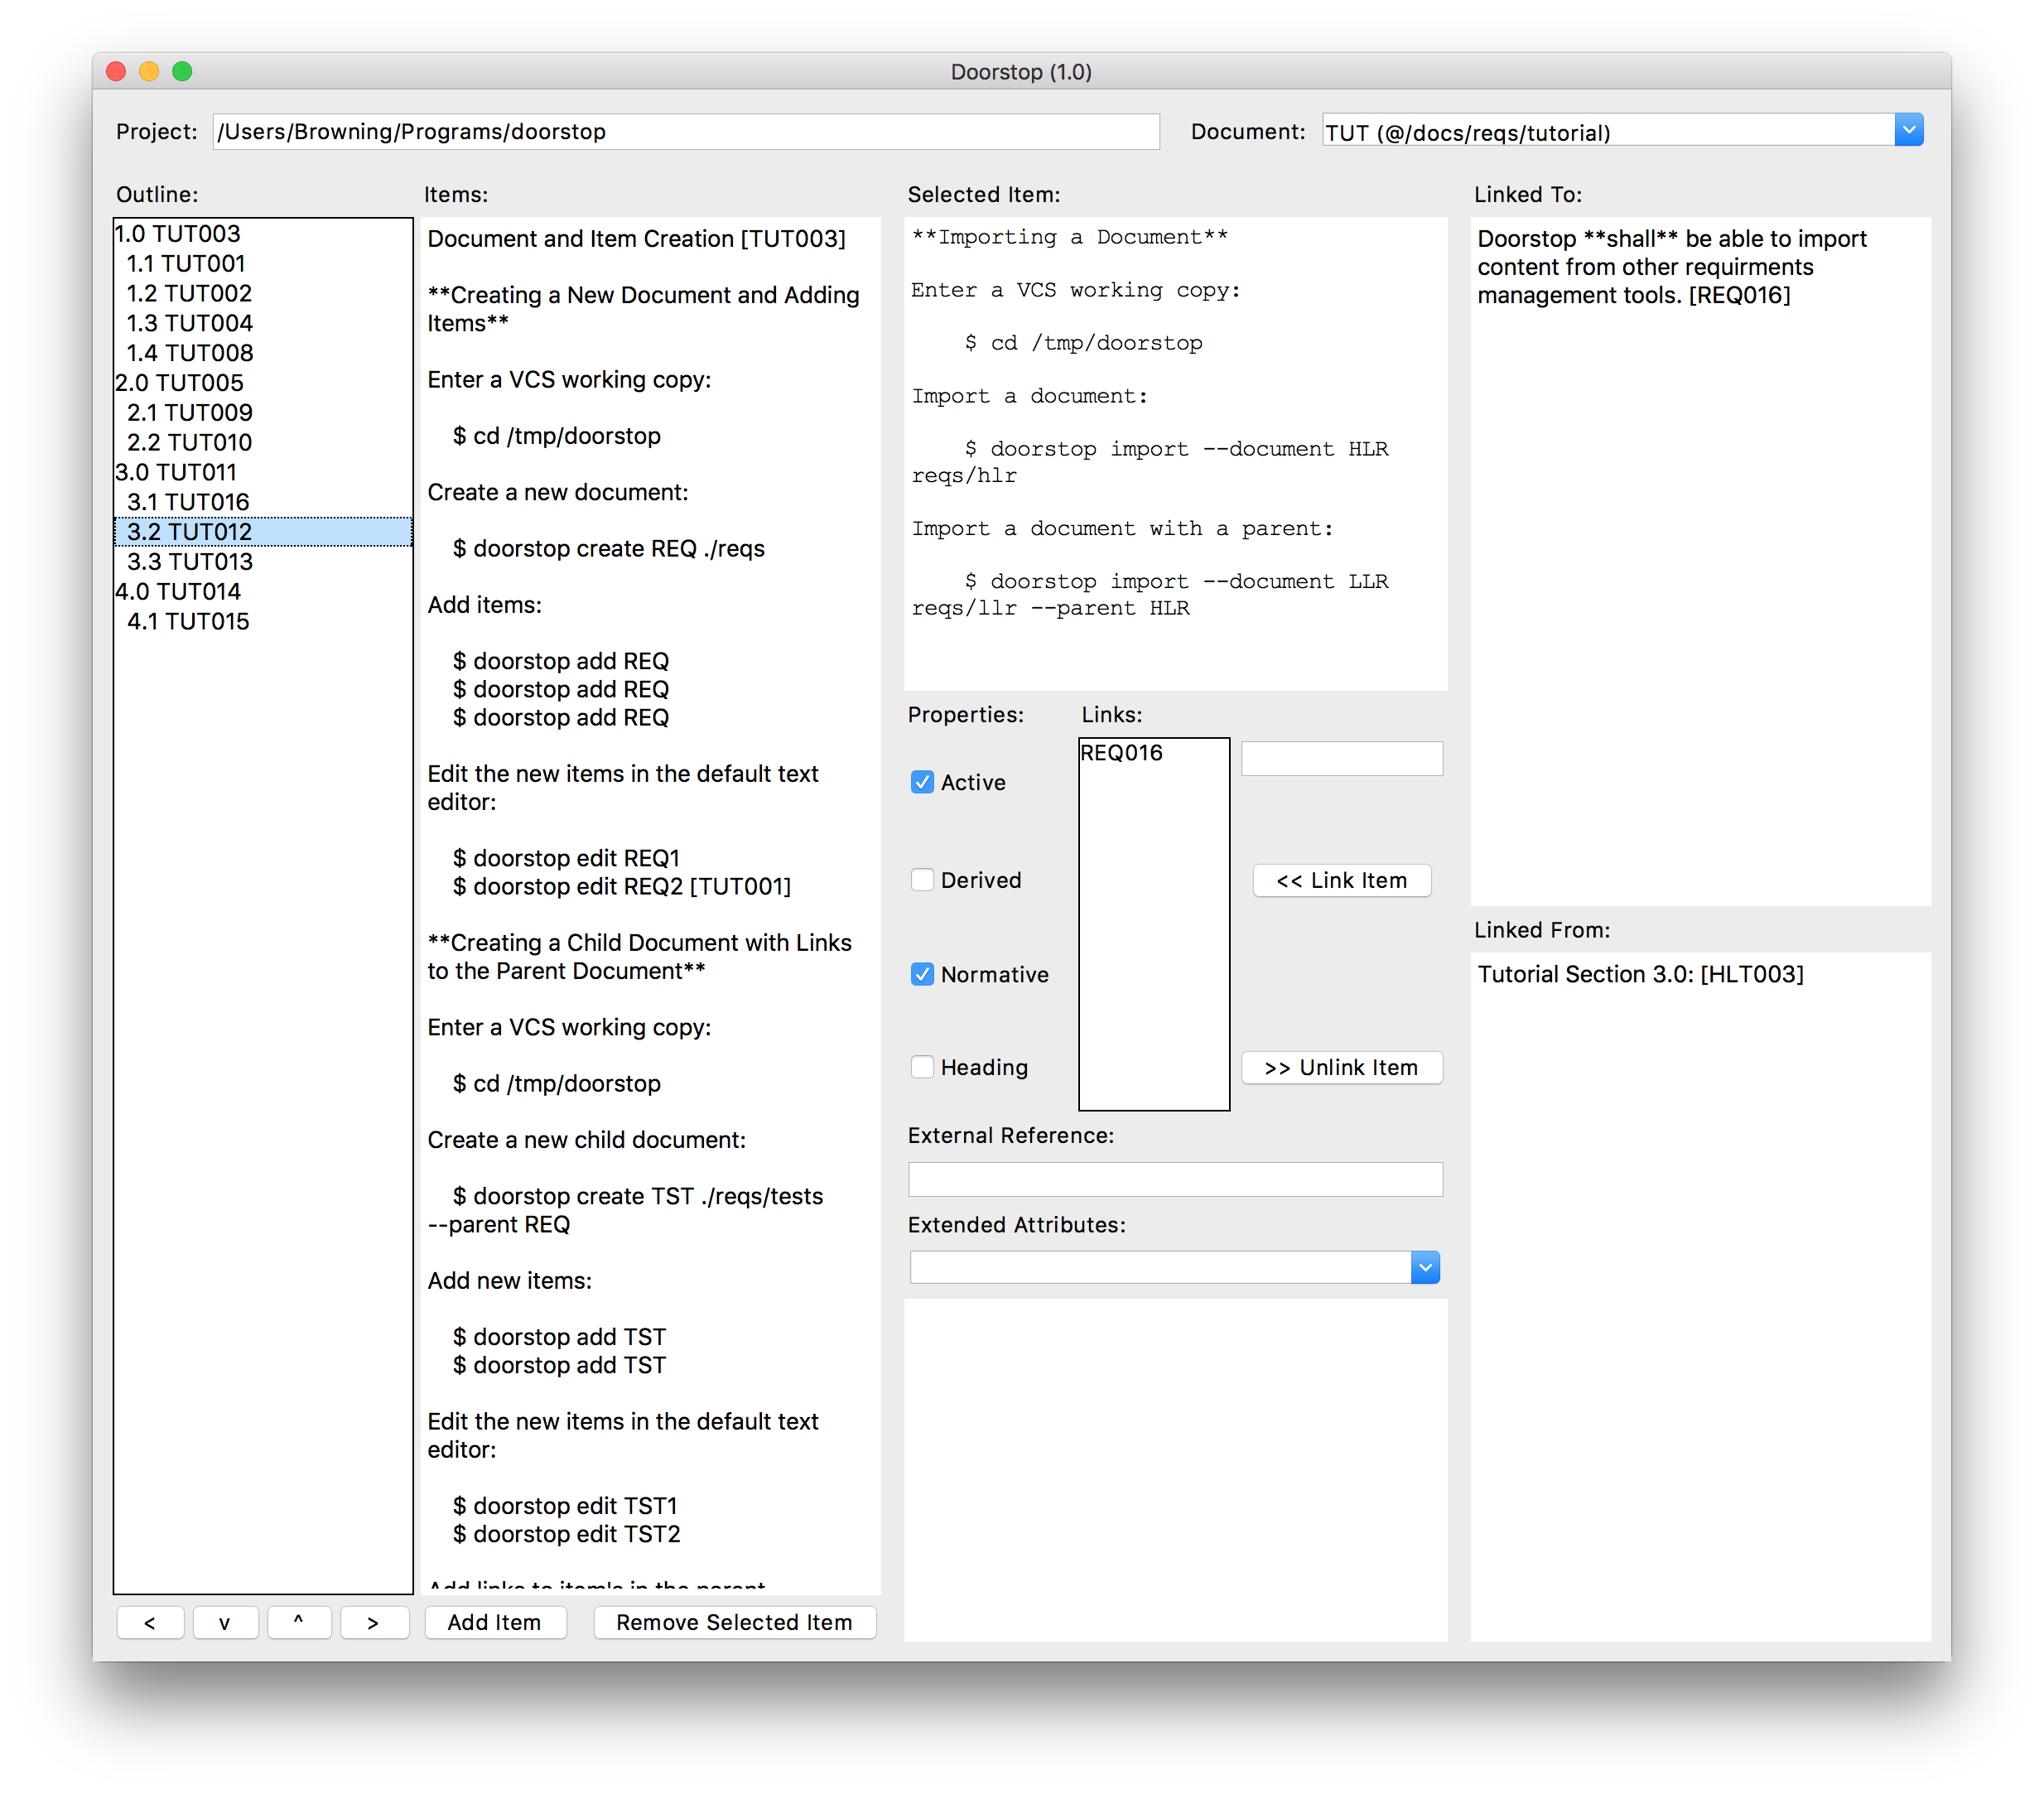2044x1794 pixels.
Task: Click the outline move-down 'v' button
Action: (225, 1622)
